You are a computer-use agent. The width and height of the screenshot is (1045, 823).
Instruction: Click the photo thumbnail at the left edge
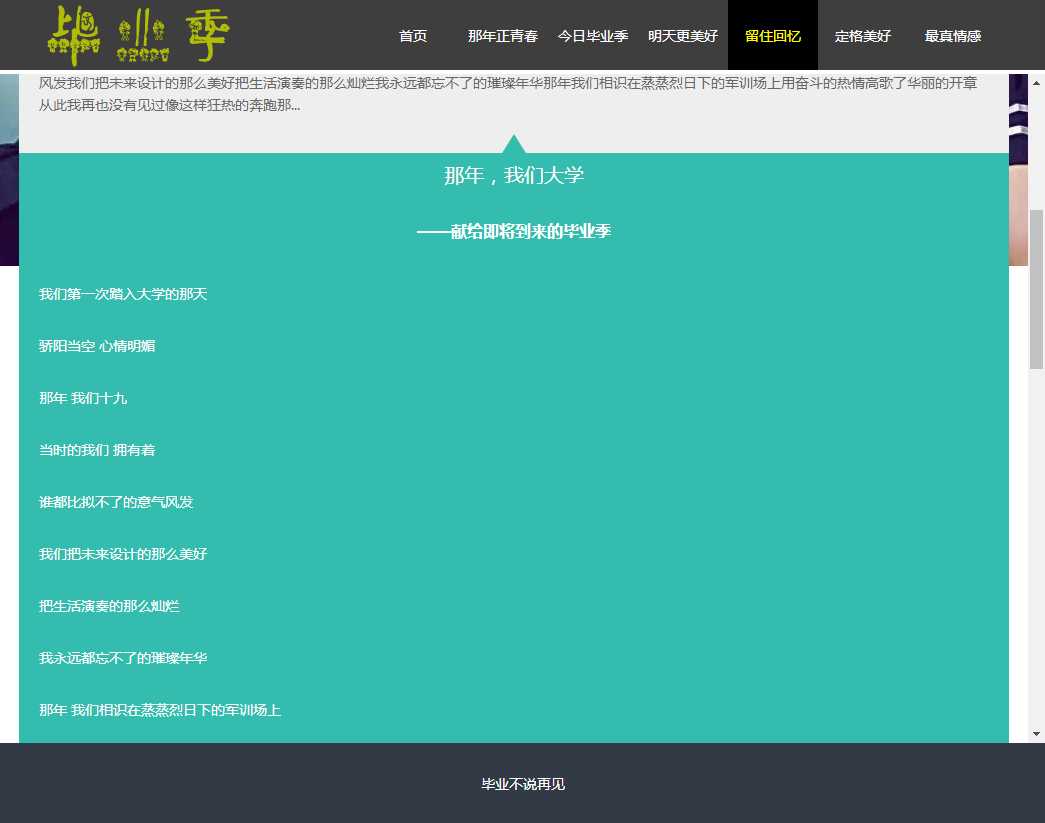pyautogui.click(x=9, y=170)
